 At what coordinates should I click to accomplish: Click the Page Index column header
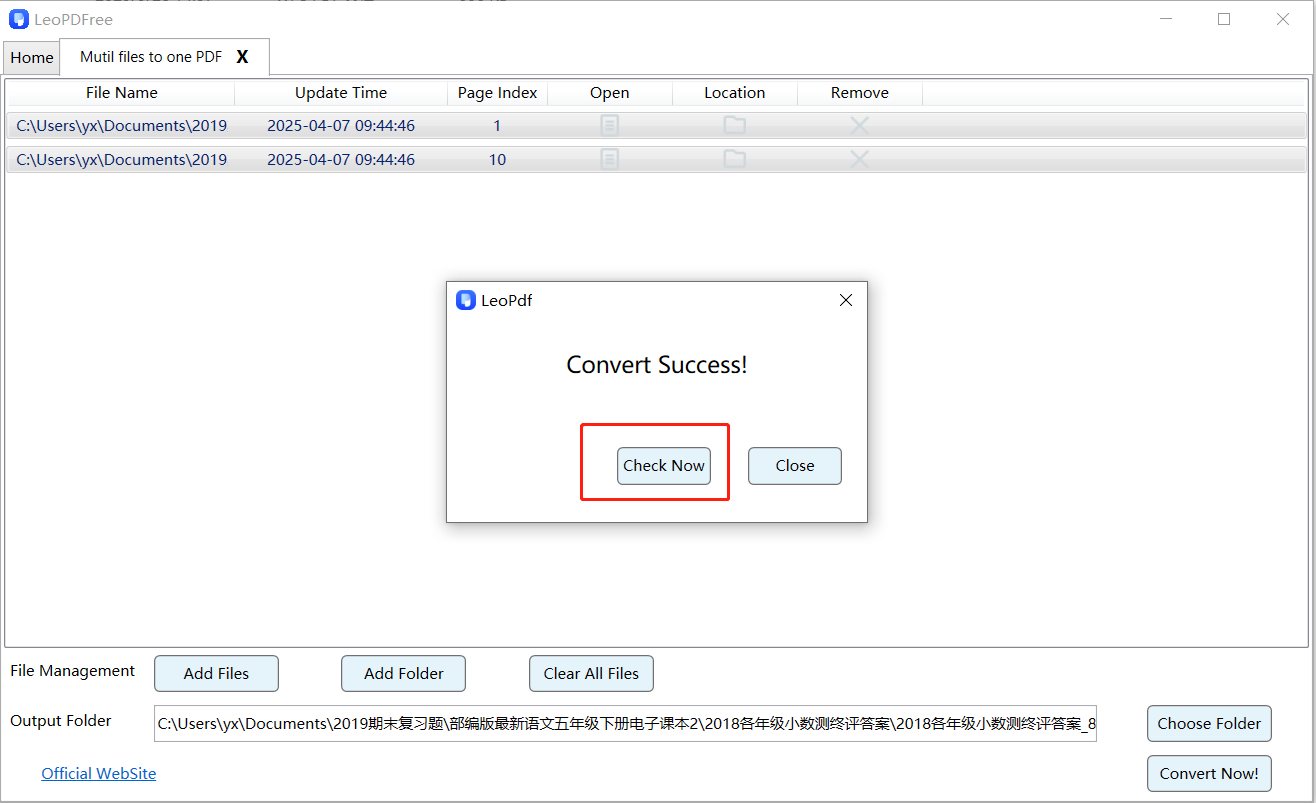(x=498, y=93)
